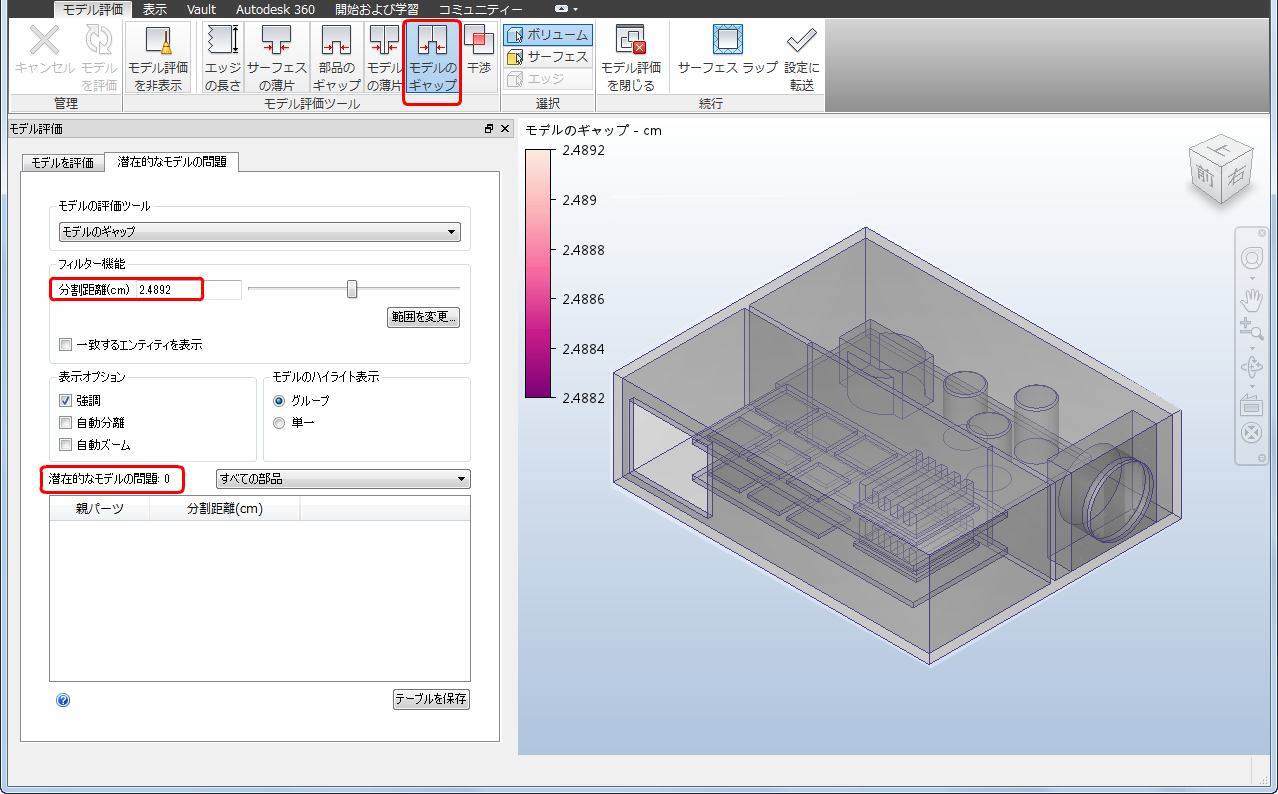Select the グループ radio button
The image size is (1278, 794).
point(279,400)
